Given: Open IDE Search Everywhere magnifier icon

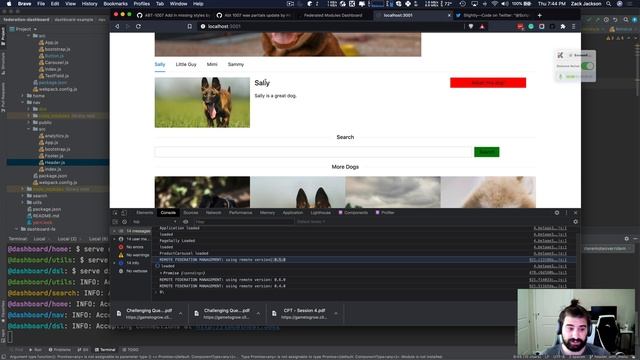Looking at the screenshot, I should [x=626, y=19].
